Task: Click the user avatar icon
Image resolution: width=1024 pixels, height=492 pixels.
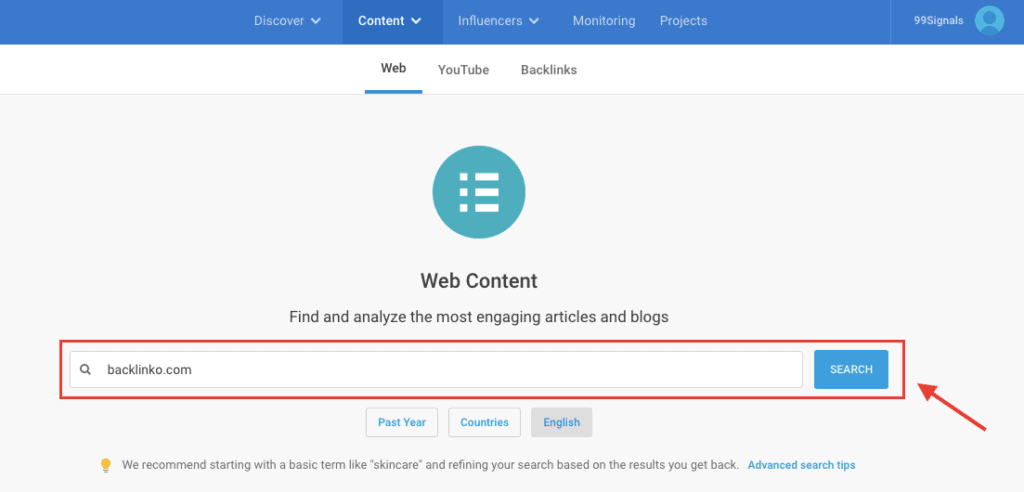Action: point(989,21)
